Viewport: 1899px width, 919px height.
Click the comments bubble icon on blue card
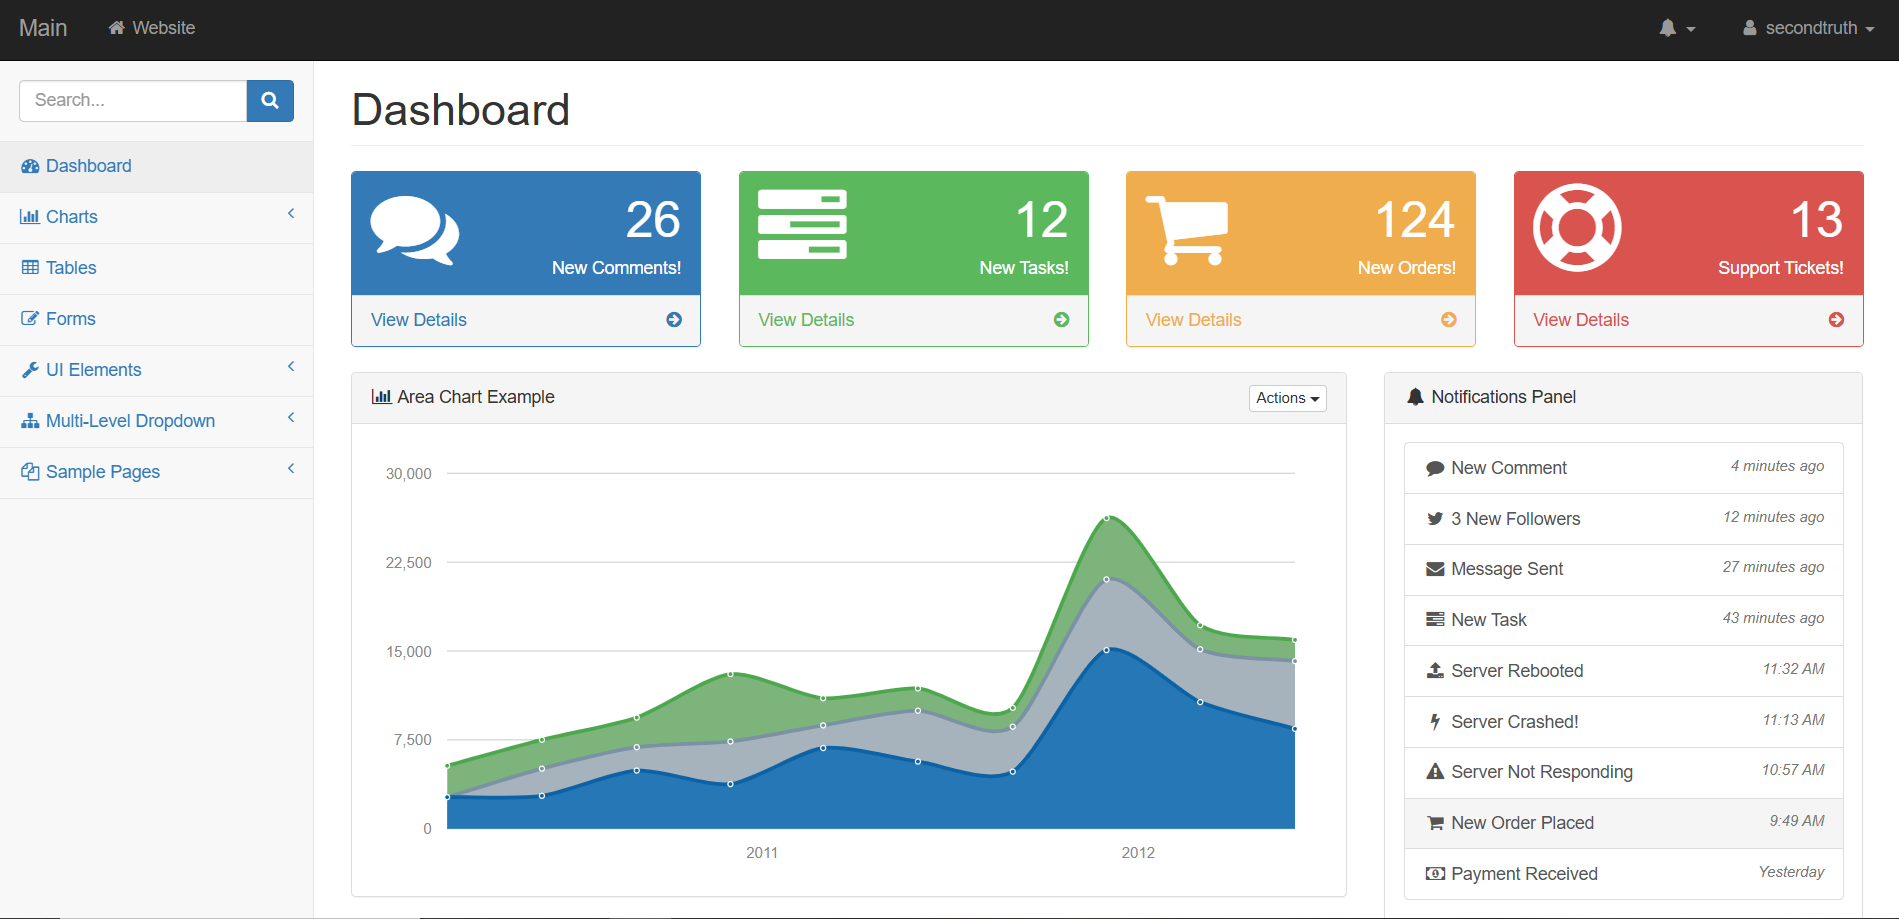pyautogui.click(x=415, y=231)
